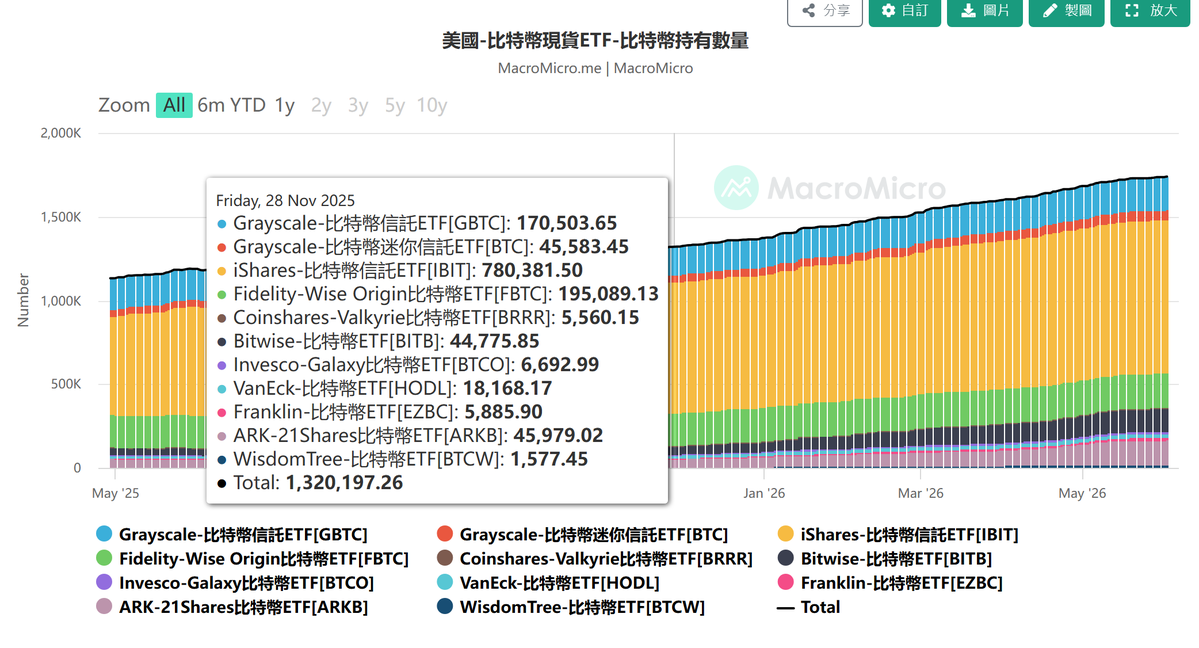Select the All zoom range
Image resolution: width=1199 pixels, height=648 pixels.
click(x=174, y=105)
